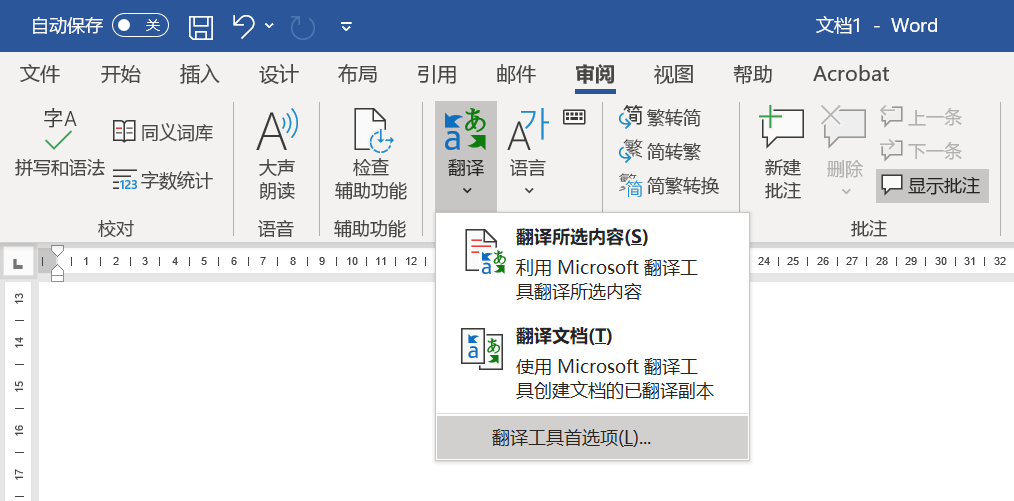
Task: Open the Acrobat tab
Action: 851,74
